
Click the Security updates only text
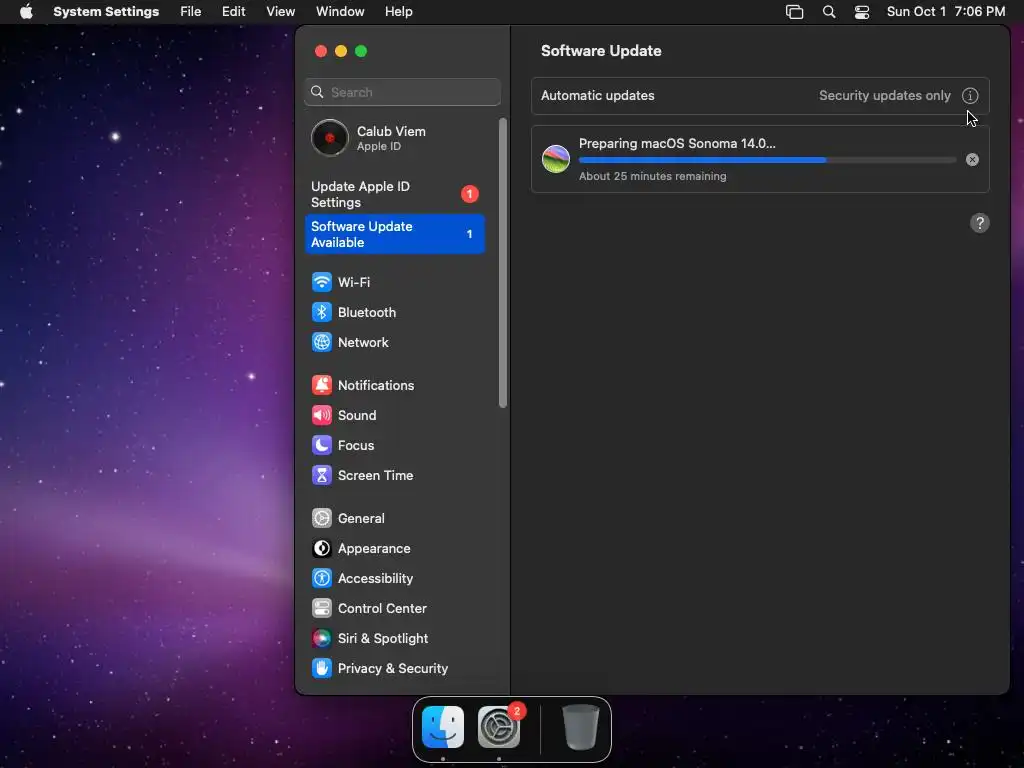884,96
